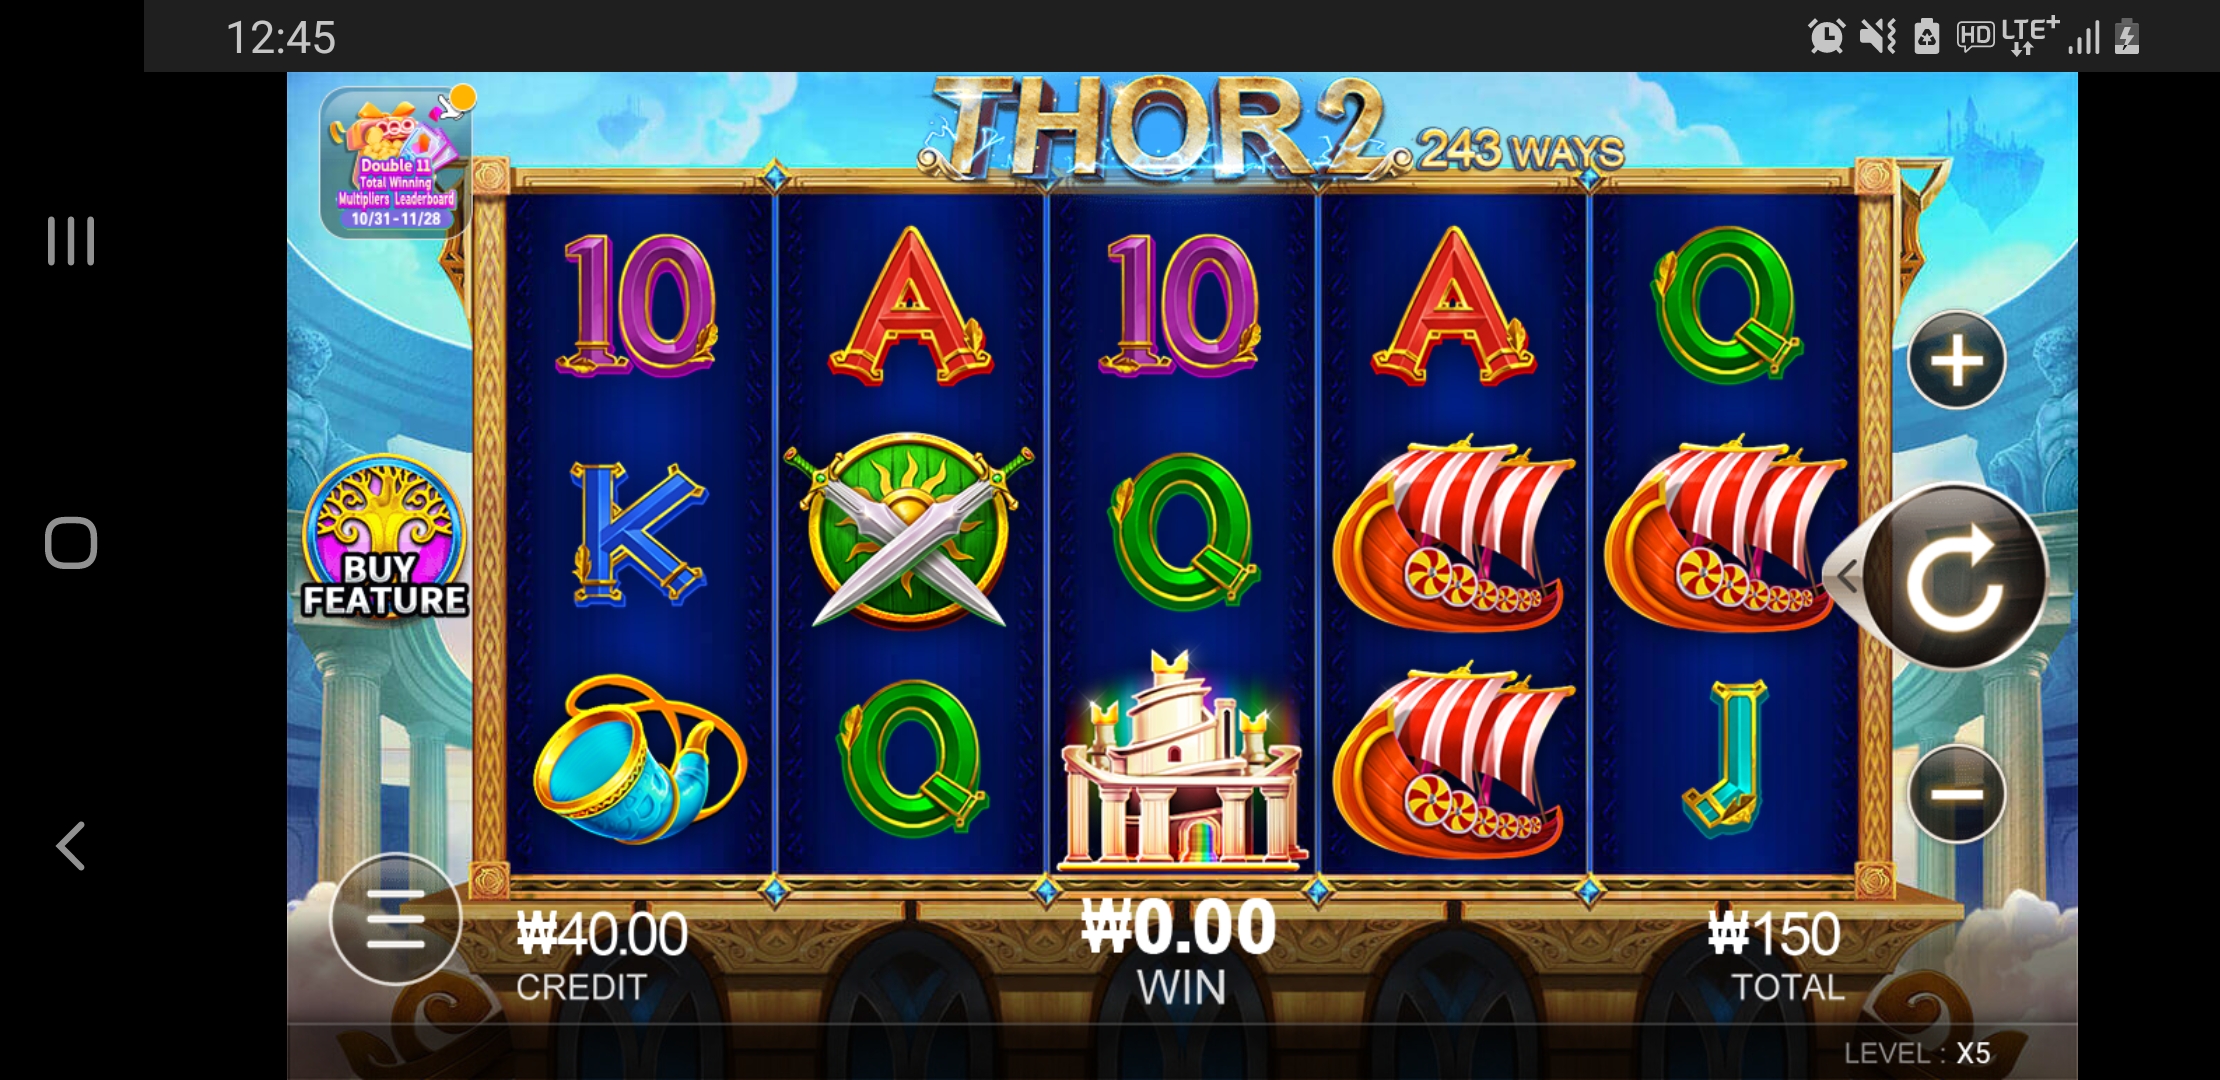Image resolution: width=2220 pixels, height=1080 pixels.
Task: Expand the small arrow beside spin button
Action: click(x=1844, y=577)
